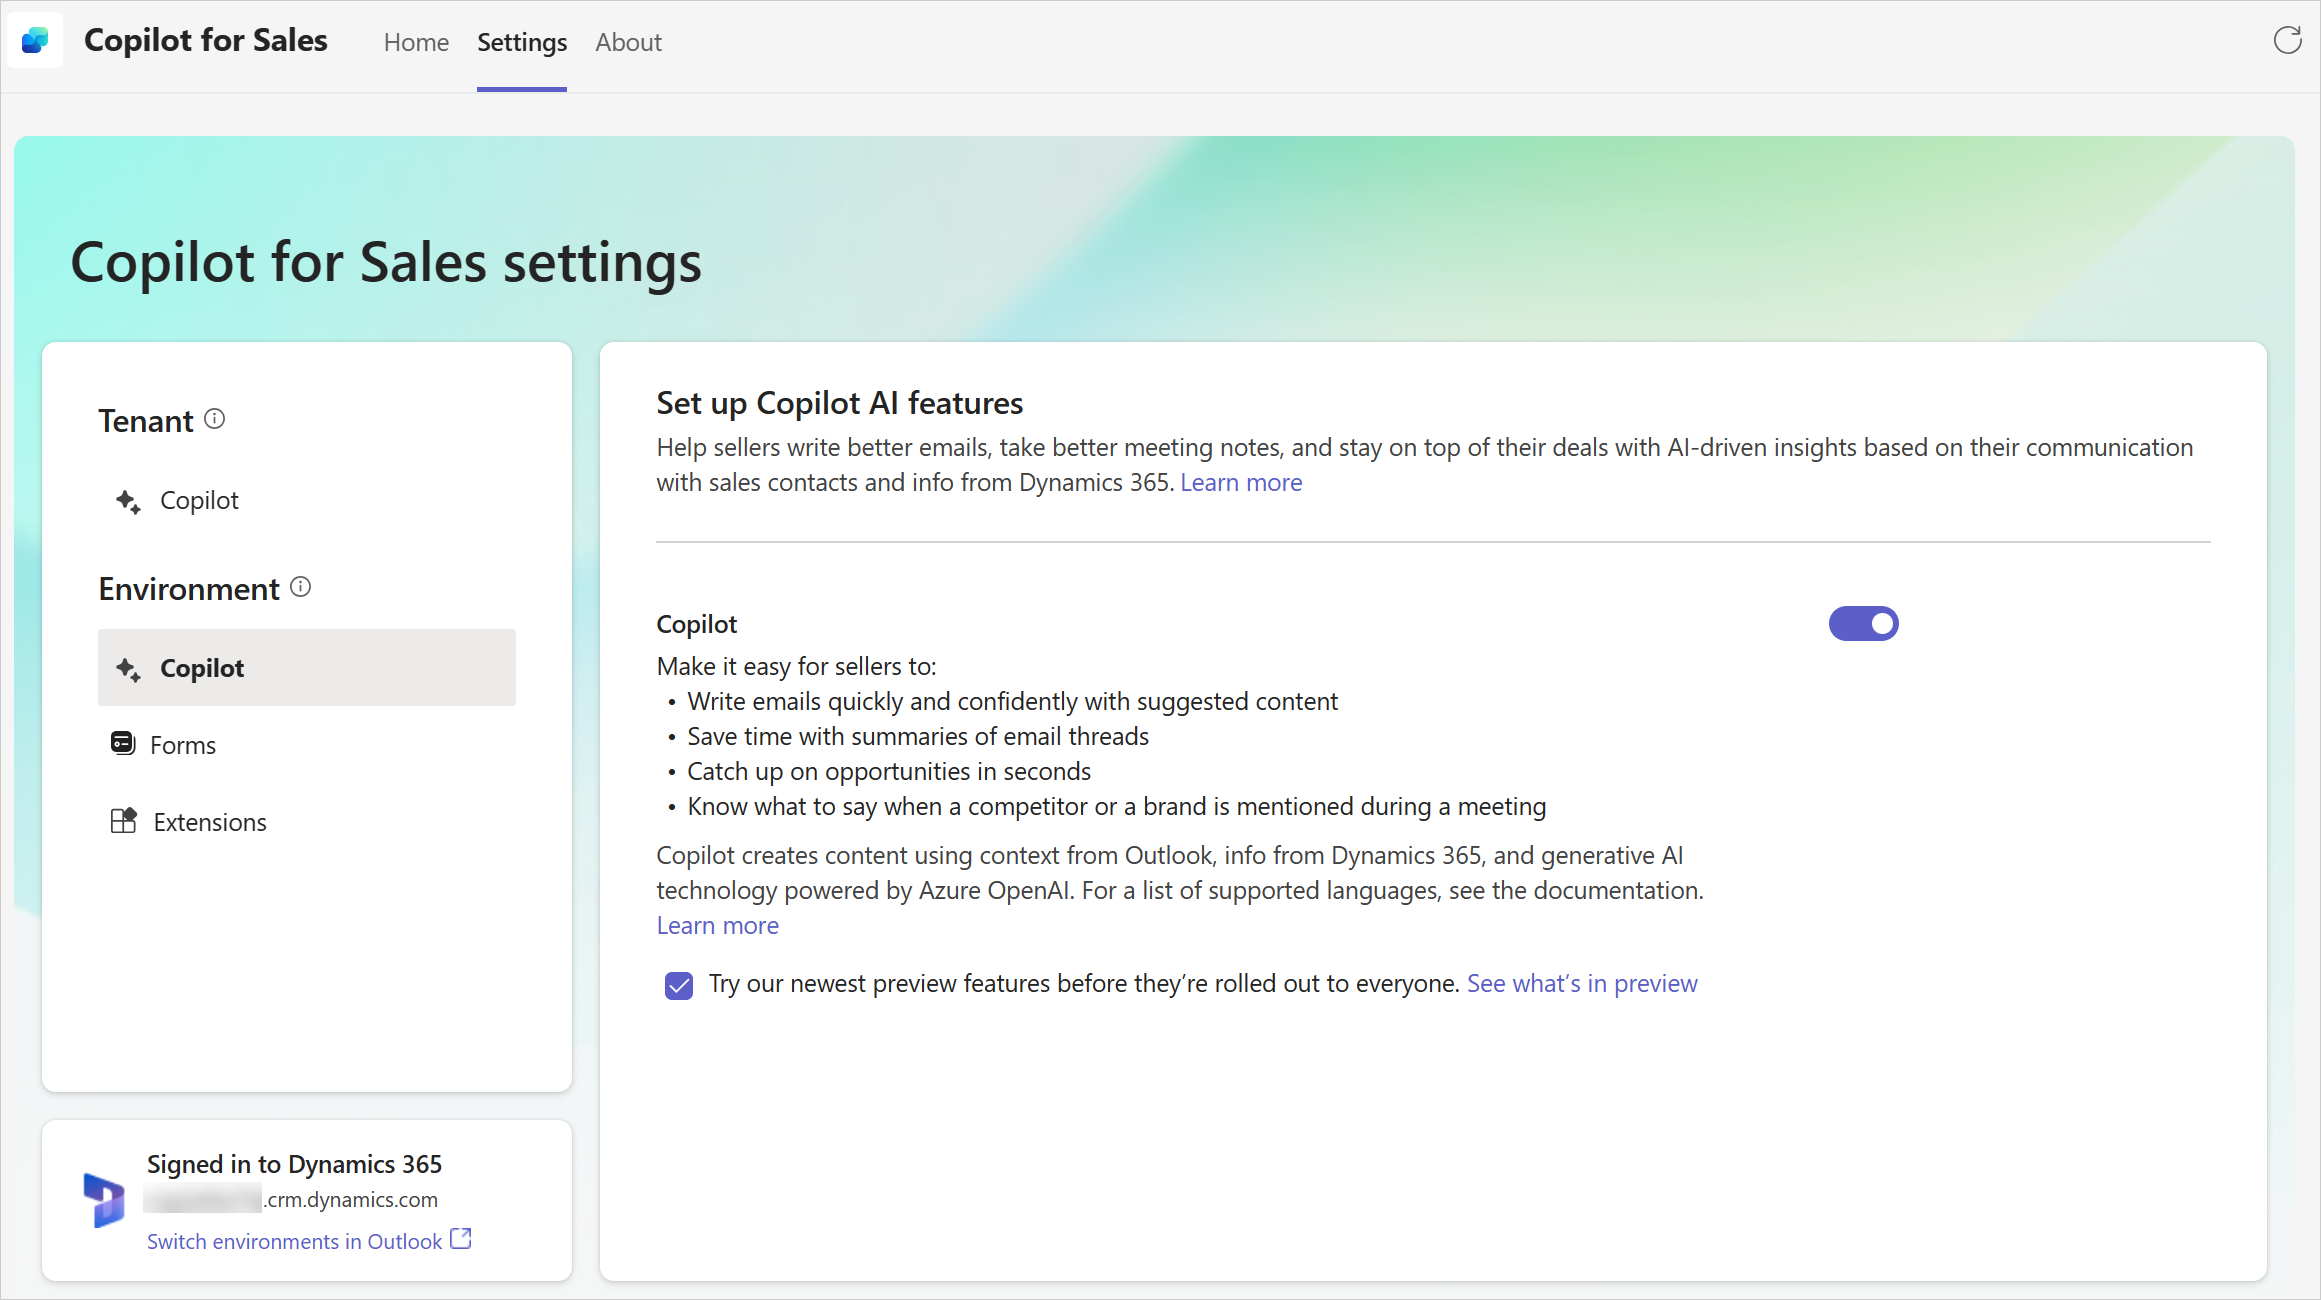The height and width of the screenshot is (1300, 2321).
Task: Click the See what's in preview link
Action: tap(1581, 983)
